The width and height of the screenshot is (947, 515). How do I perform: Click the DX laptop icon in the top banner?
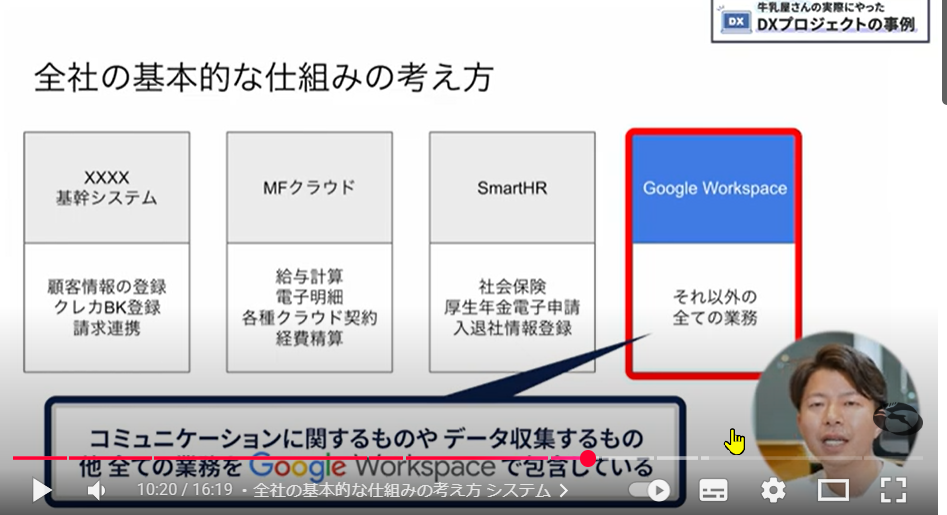pyautogui.click(x=736, y=22)
